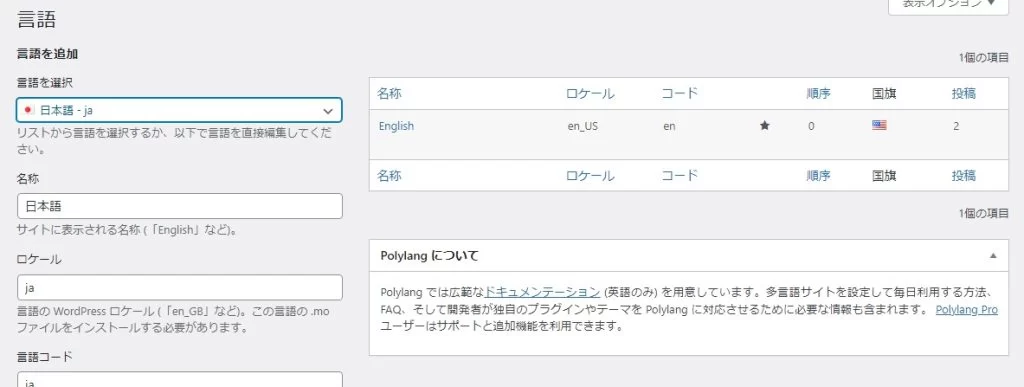The height and width of the screenshot is (387, 1024).
Task: Click the 言語コード input field
Action: [180, 380]
